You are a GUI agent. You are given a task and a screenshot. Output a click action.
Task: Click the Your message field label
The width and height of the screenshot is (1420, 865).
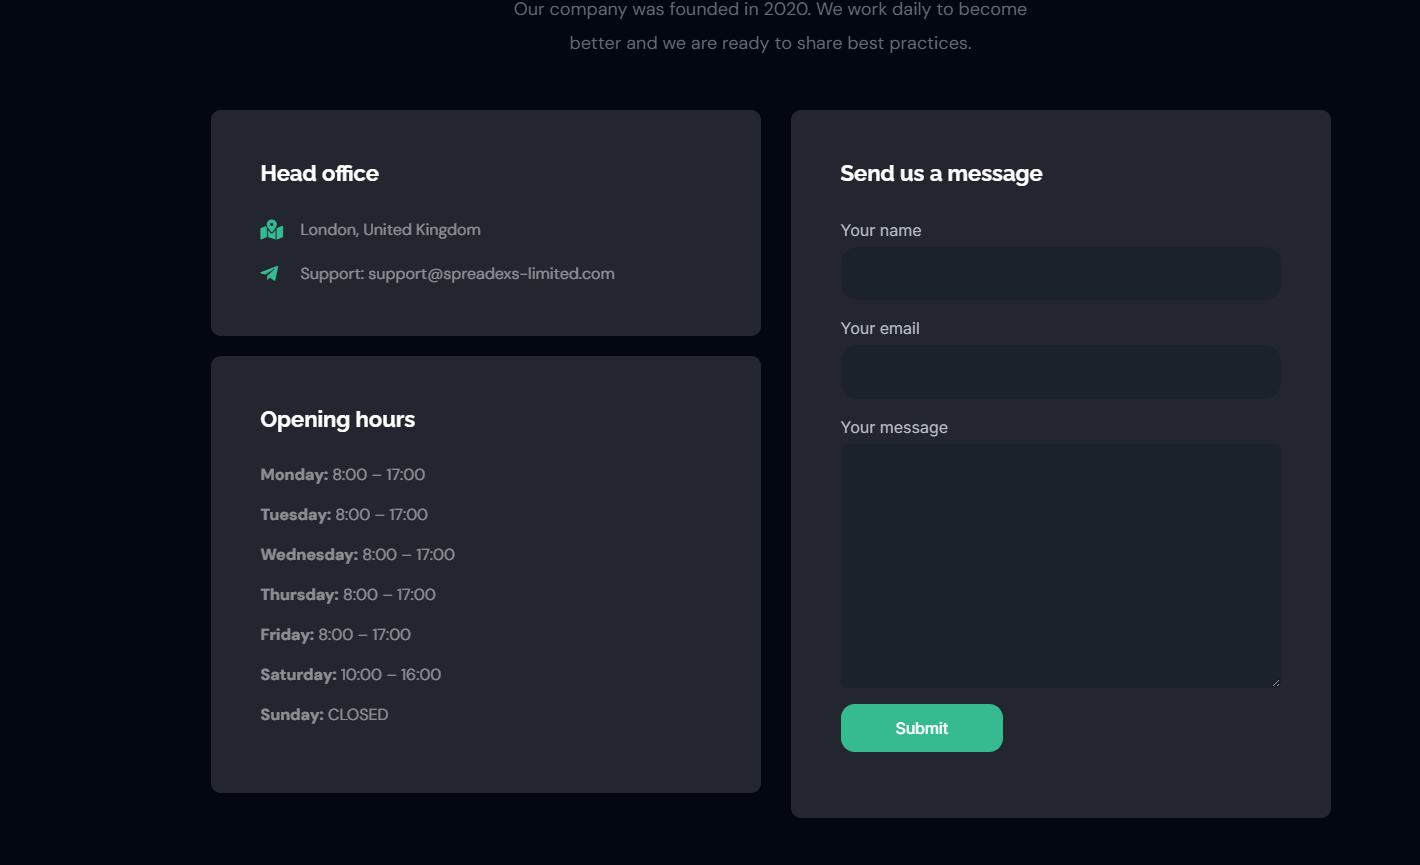pos(894,428)
